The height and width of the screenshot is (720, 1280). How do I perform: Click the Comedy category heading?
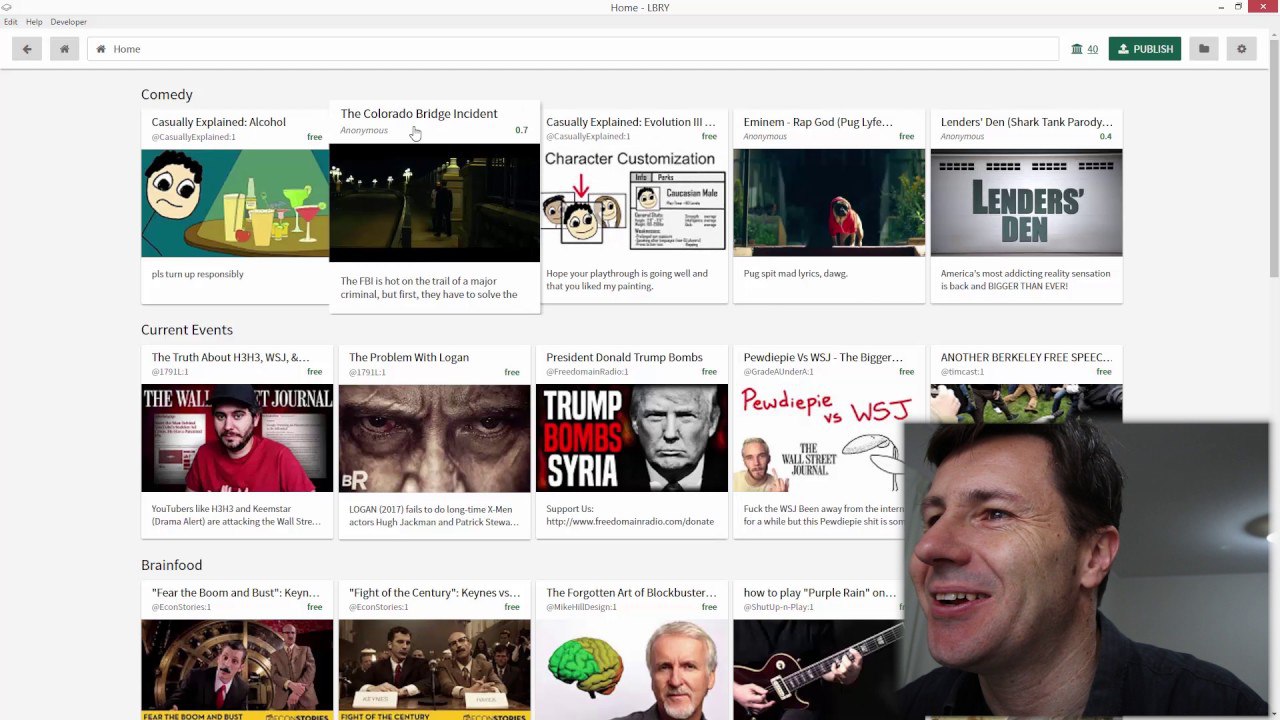click(167, 94)
